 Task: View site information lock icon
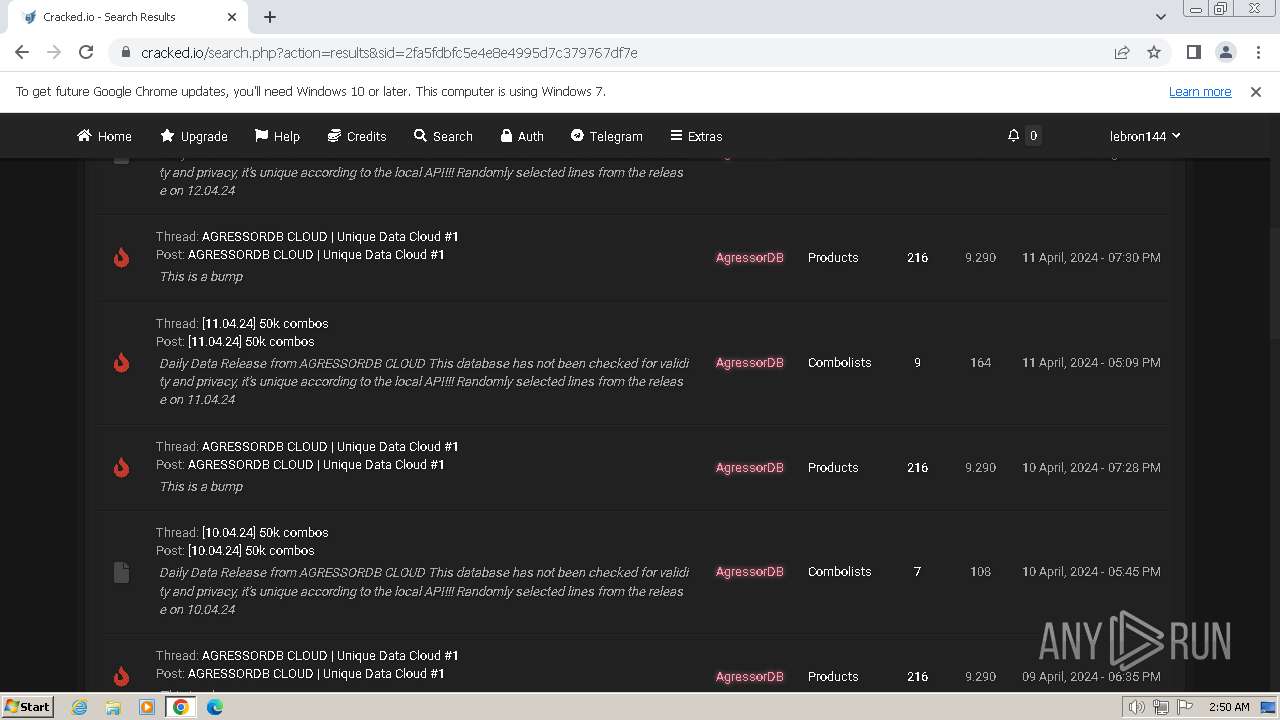(x=125, y=52)
